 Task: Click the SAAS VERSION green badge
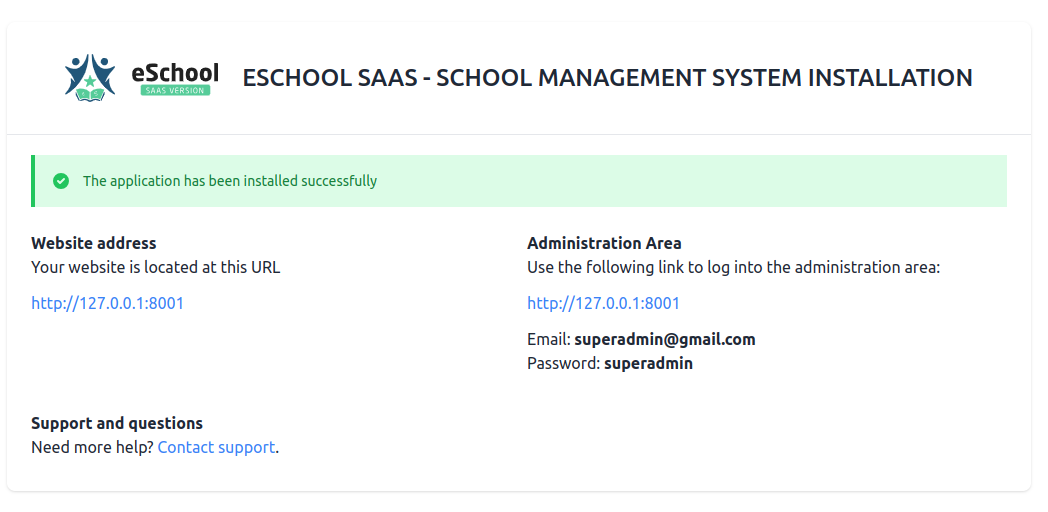click(175, 91)
